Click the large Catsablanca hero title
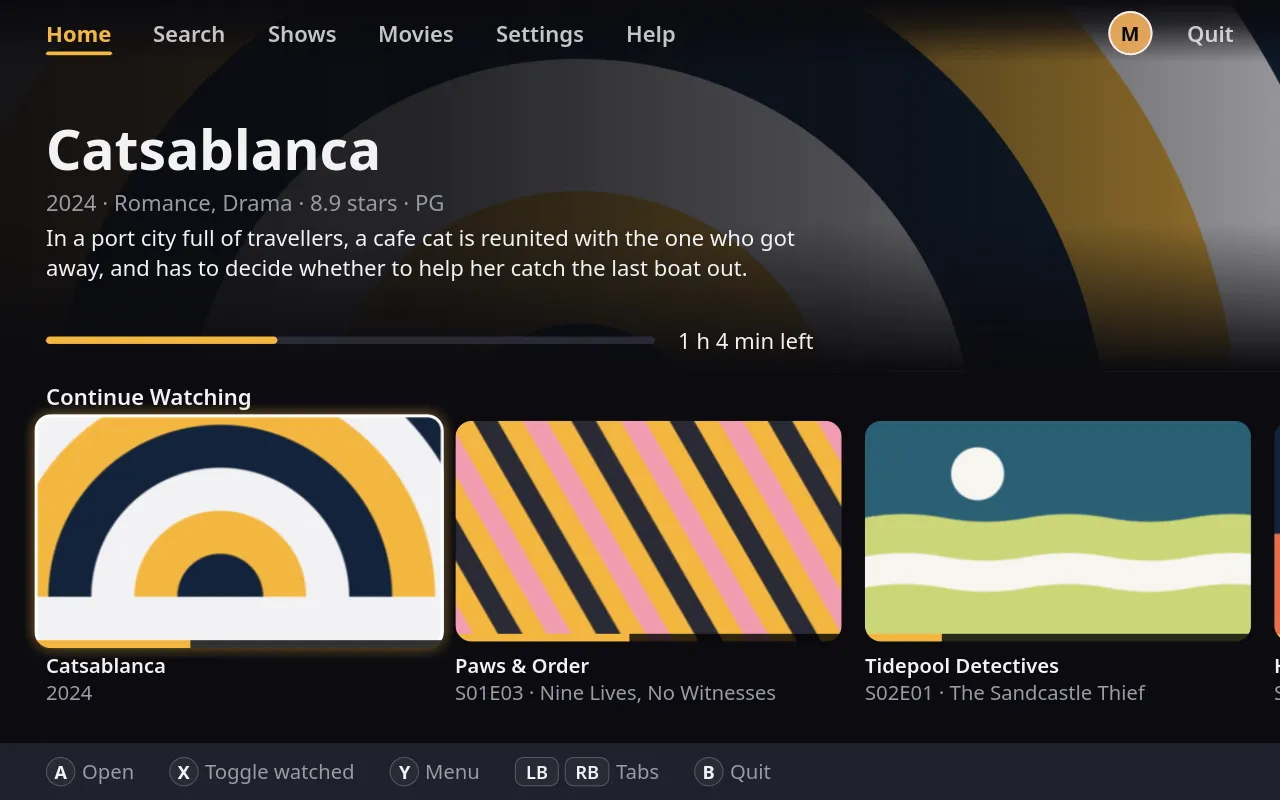This screenshot has width=1280, height=800. click(x=213, y=151)
